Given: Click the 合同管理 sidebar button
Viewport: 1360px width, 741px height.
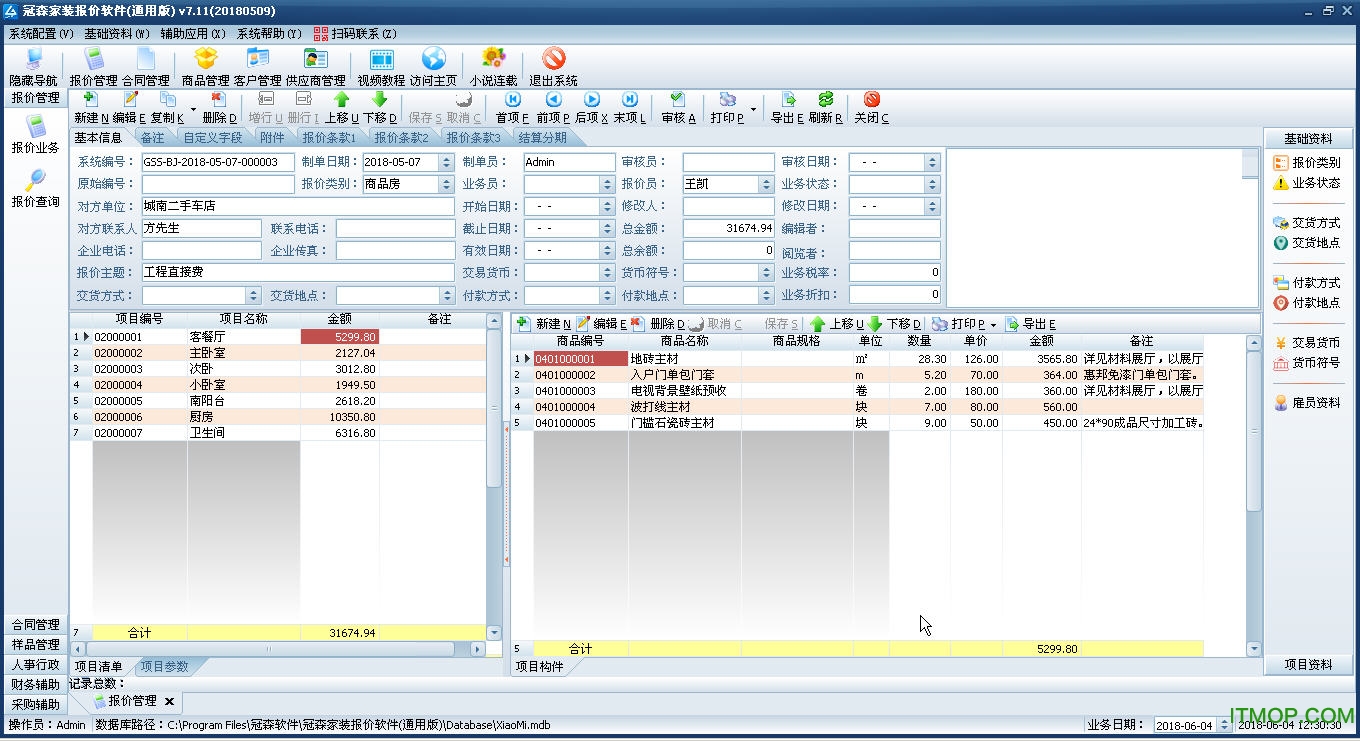Looking at the screenshot, I should click(x=36, y=624).
